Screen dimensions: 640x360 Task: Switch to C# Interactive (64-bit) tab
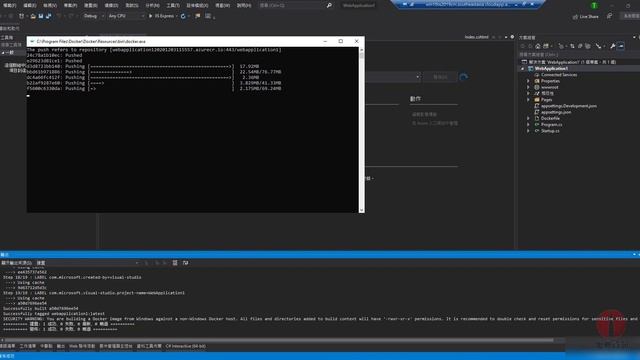(185, 346)
